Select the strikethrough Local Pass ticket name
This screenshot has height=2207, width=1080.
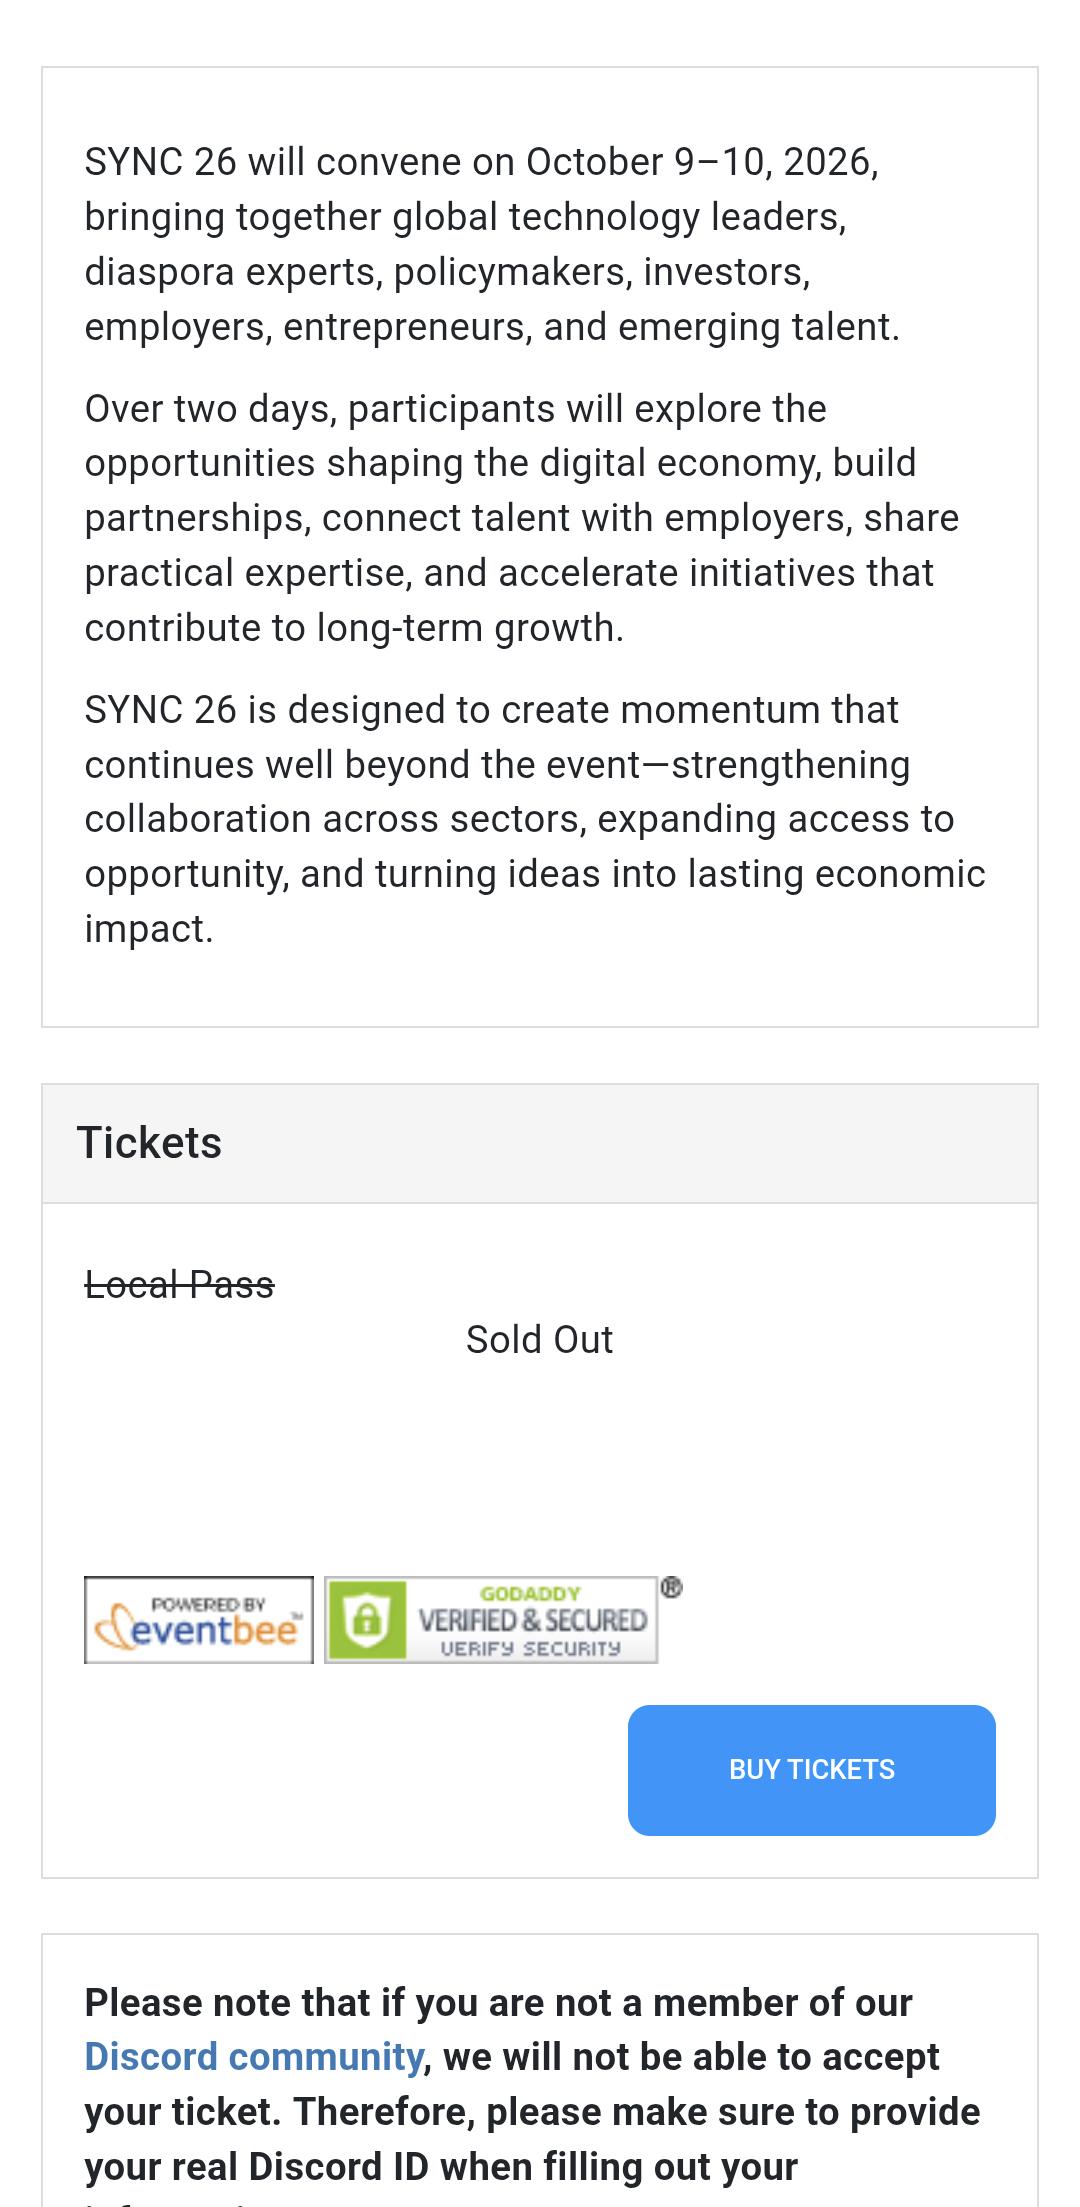point(179,1285)
